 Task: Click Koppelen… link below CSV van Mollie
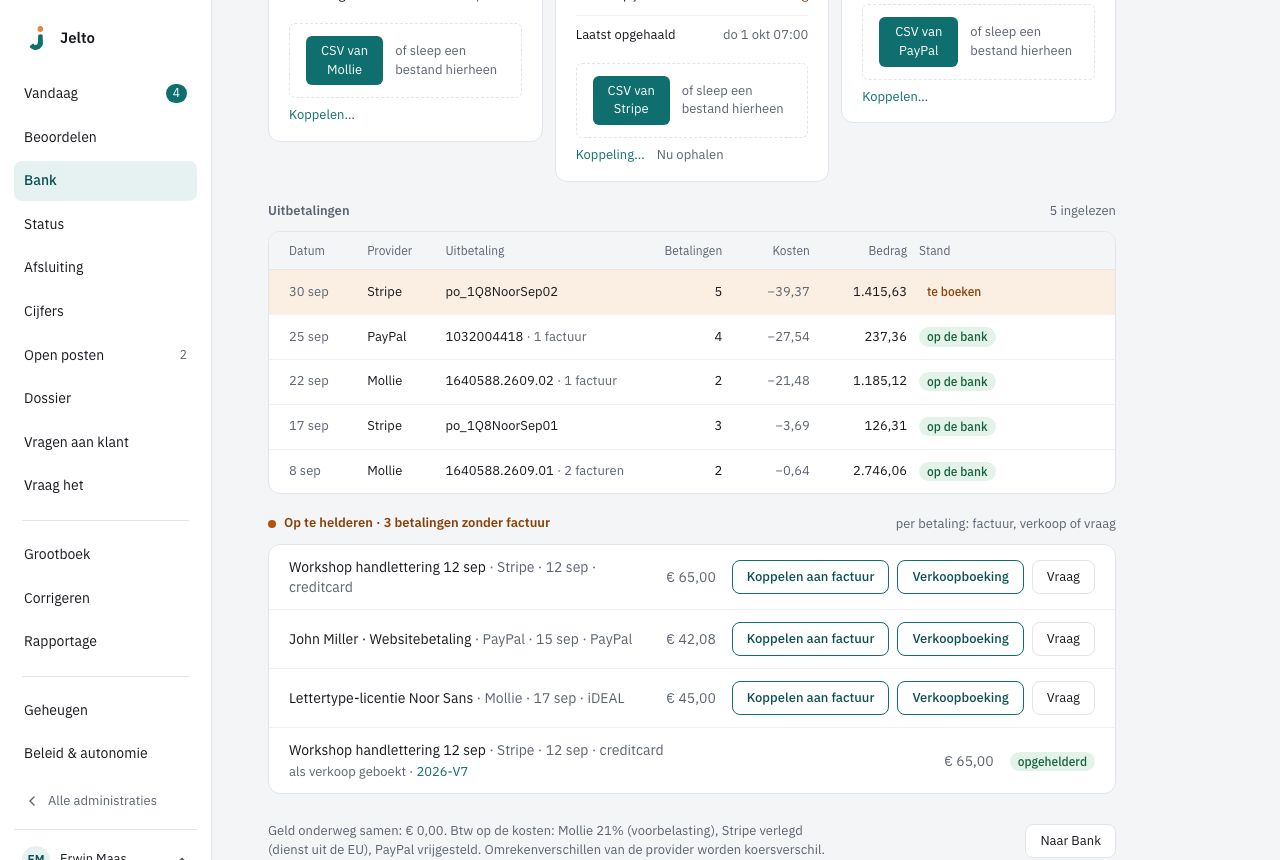pos(322,115)
